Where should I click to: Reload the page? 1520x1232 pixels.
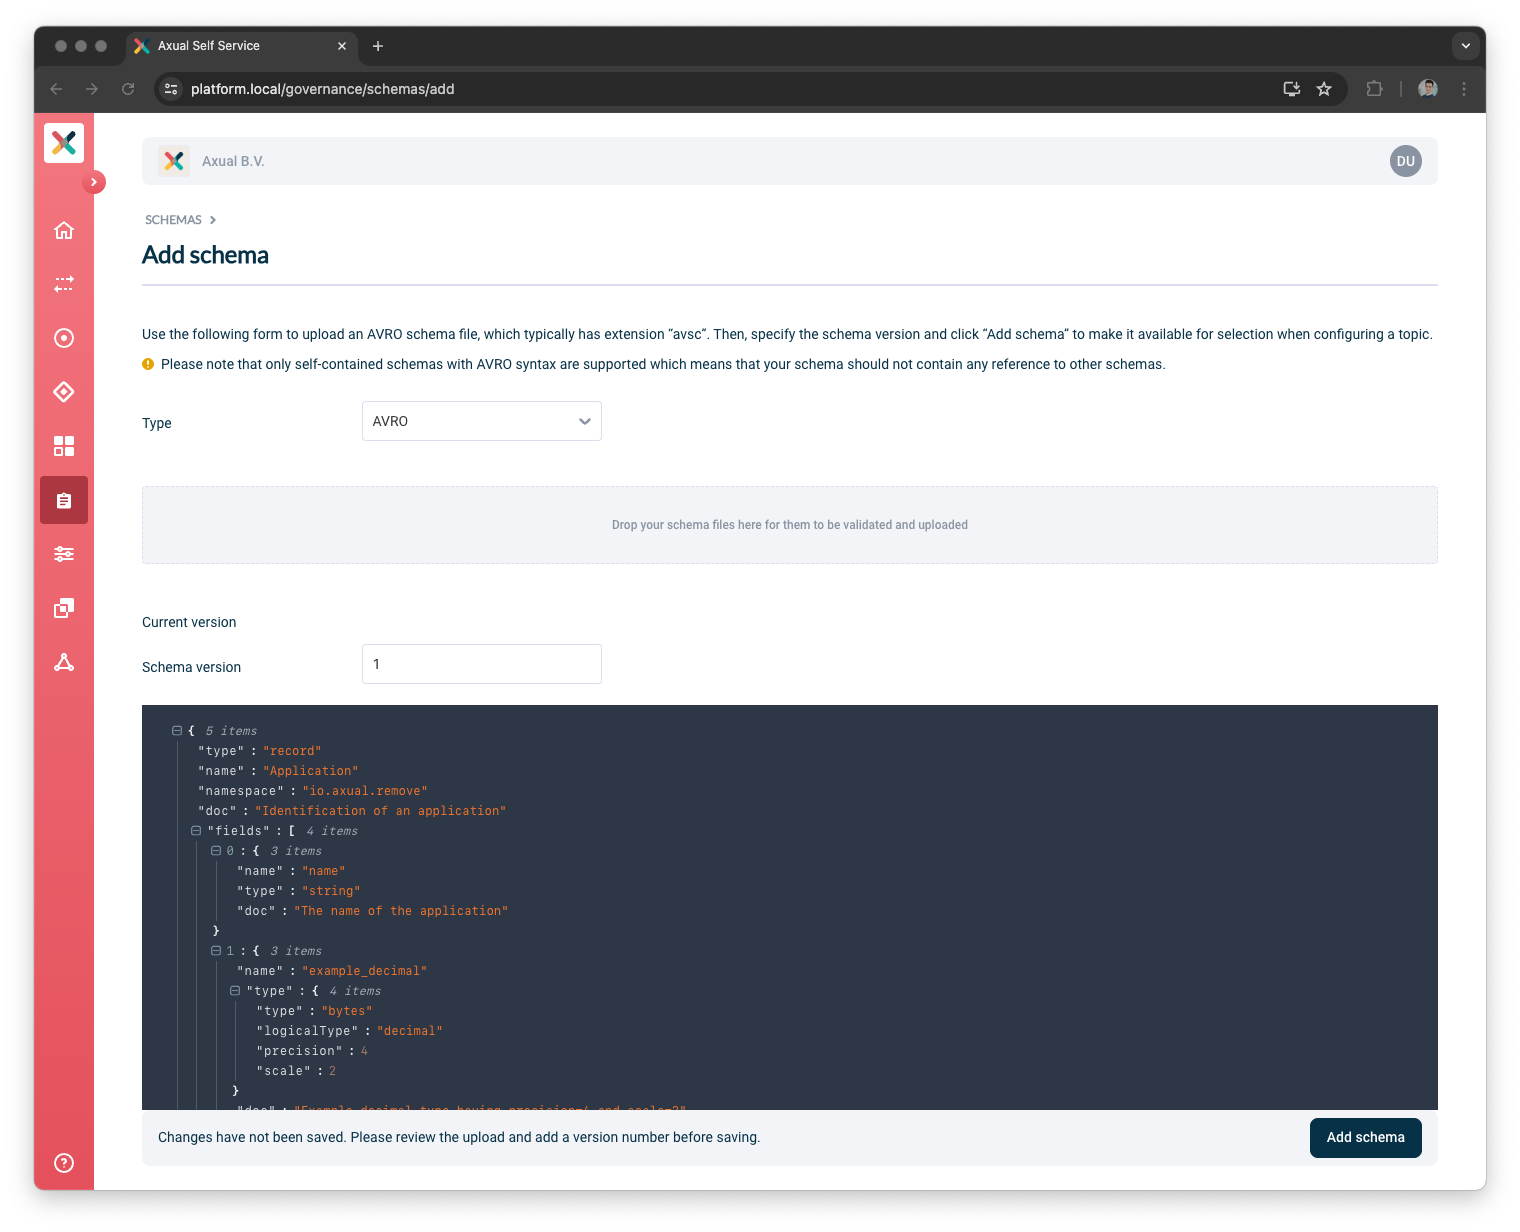(x=128, y=89)
